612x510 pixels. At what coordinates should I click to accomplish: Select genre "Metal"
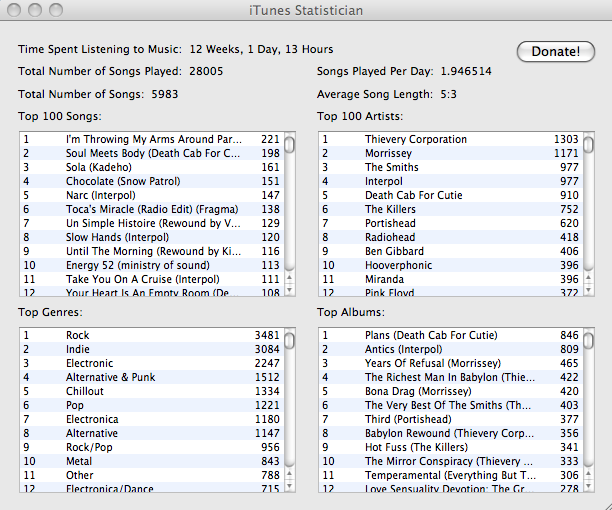[x=152, y=462]
